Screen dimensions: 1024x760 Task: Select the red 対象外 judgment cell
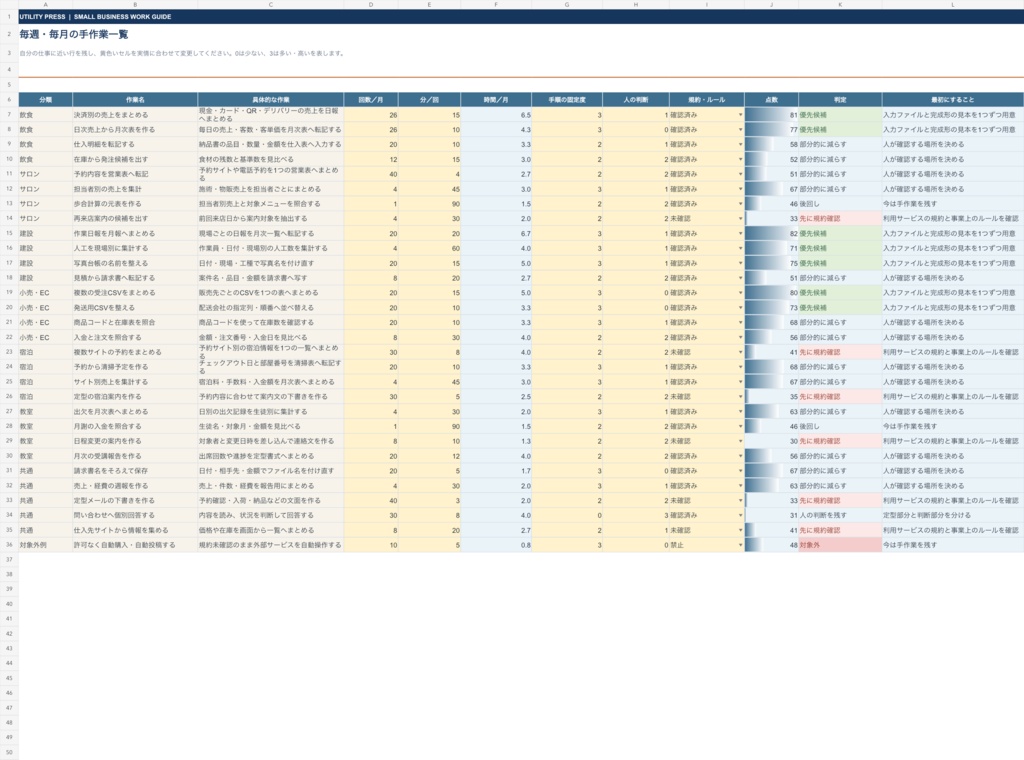[x=840, y=545]
